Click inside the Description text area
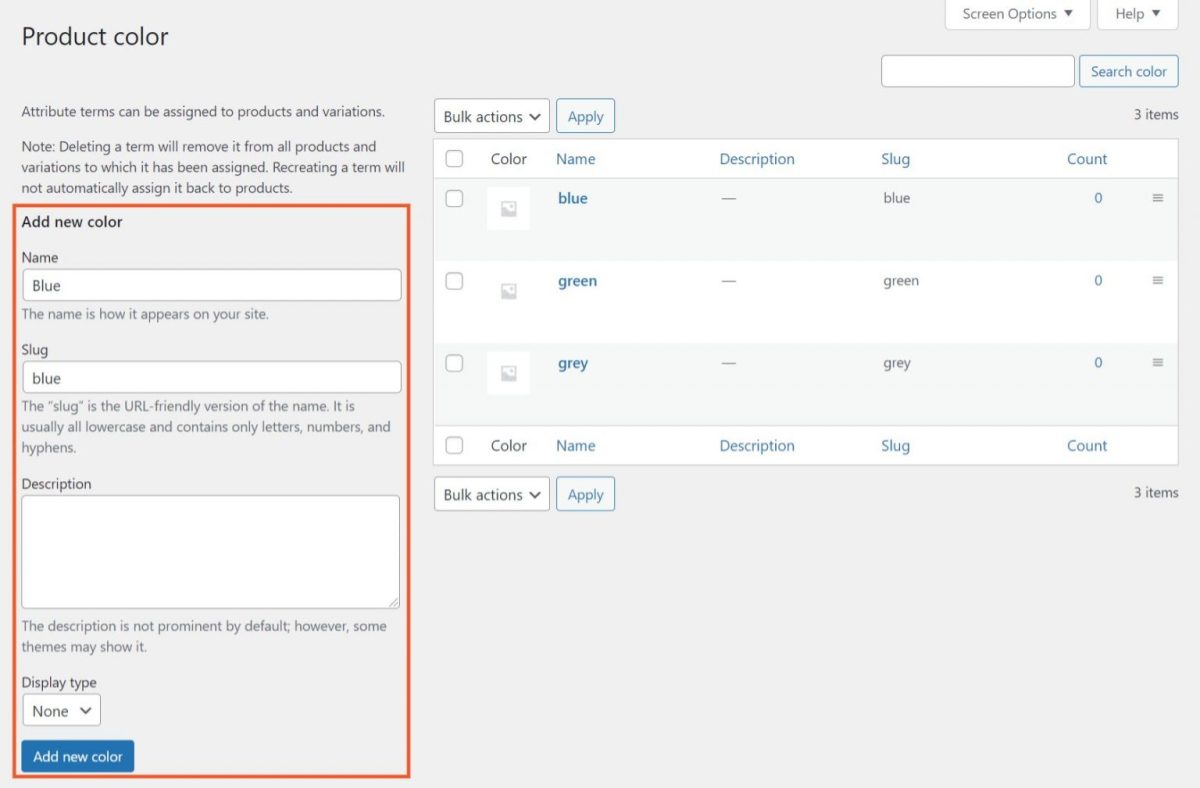The image size is (1200, 788). tap(210, 551)
